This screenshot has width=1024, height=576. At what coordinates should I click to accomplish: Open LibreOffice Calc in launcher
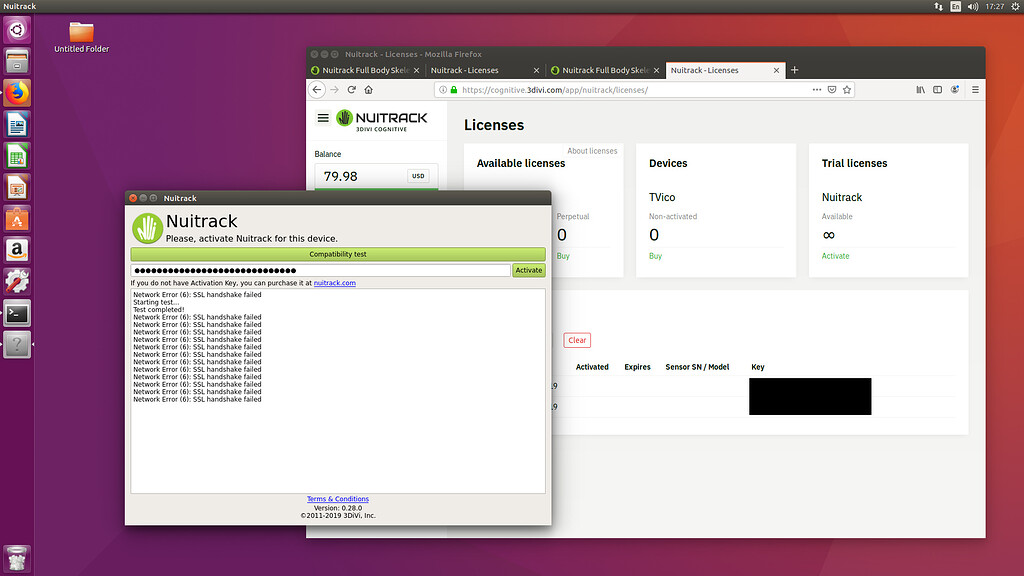17,155
